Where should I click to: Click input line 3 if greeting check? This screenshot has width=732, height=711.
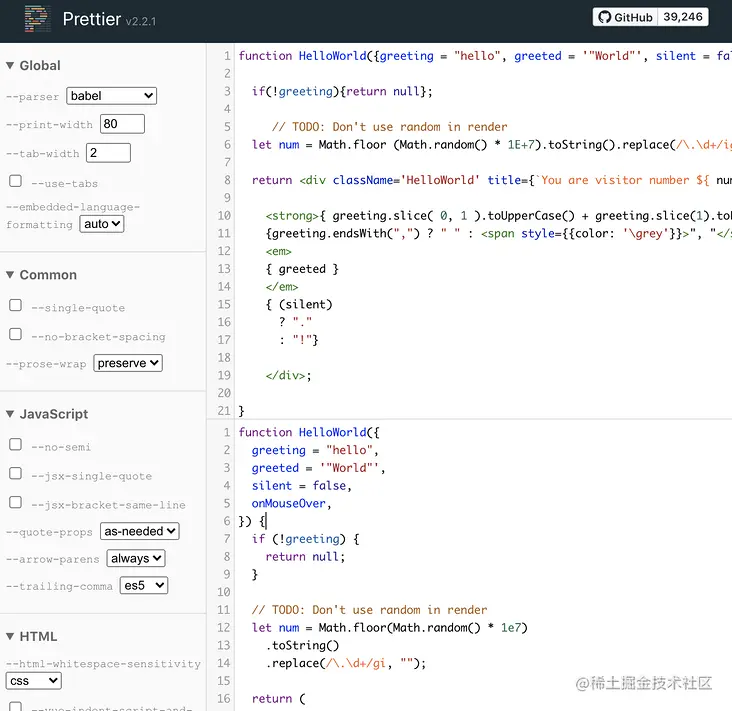(342, 92)
